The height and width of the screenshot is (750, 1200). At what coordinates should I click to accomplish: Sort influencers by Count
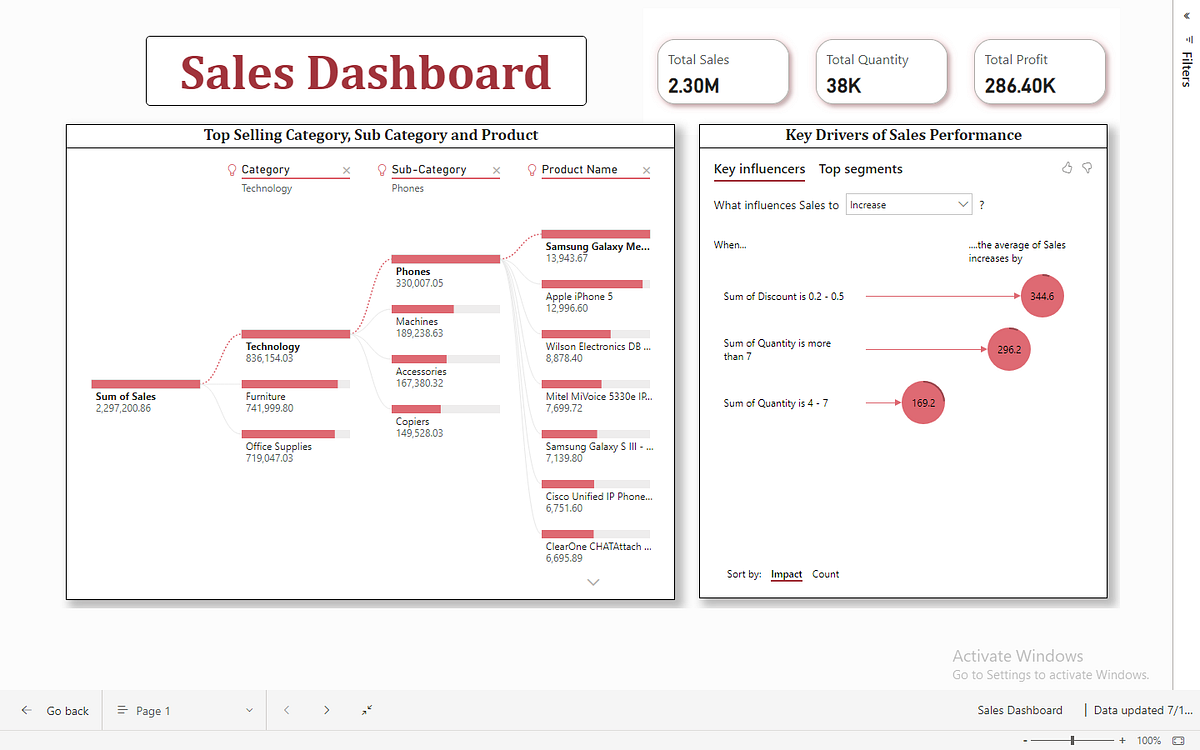tap(825, 574)
